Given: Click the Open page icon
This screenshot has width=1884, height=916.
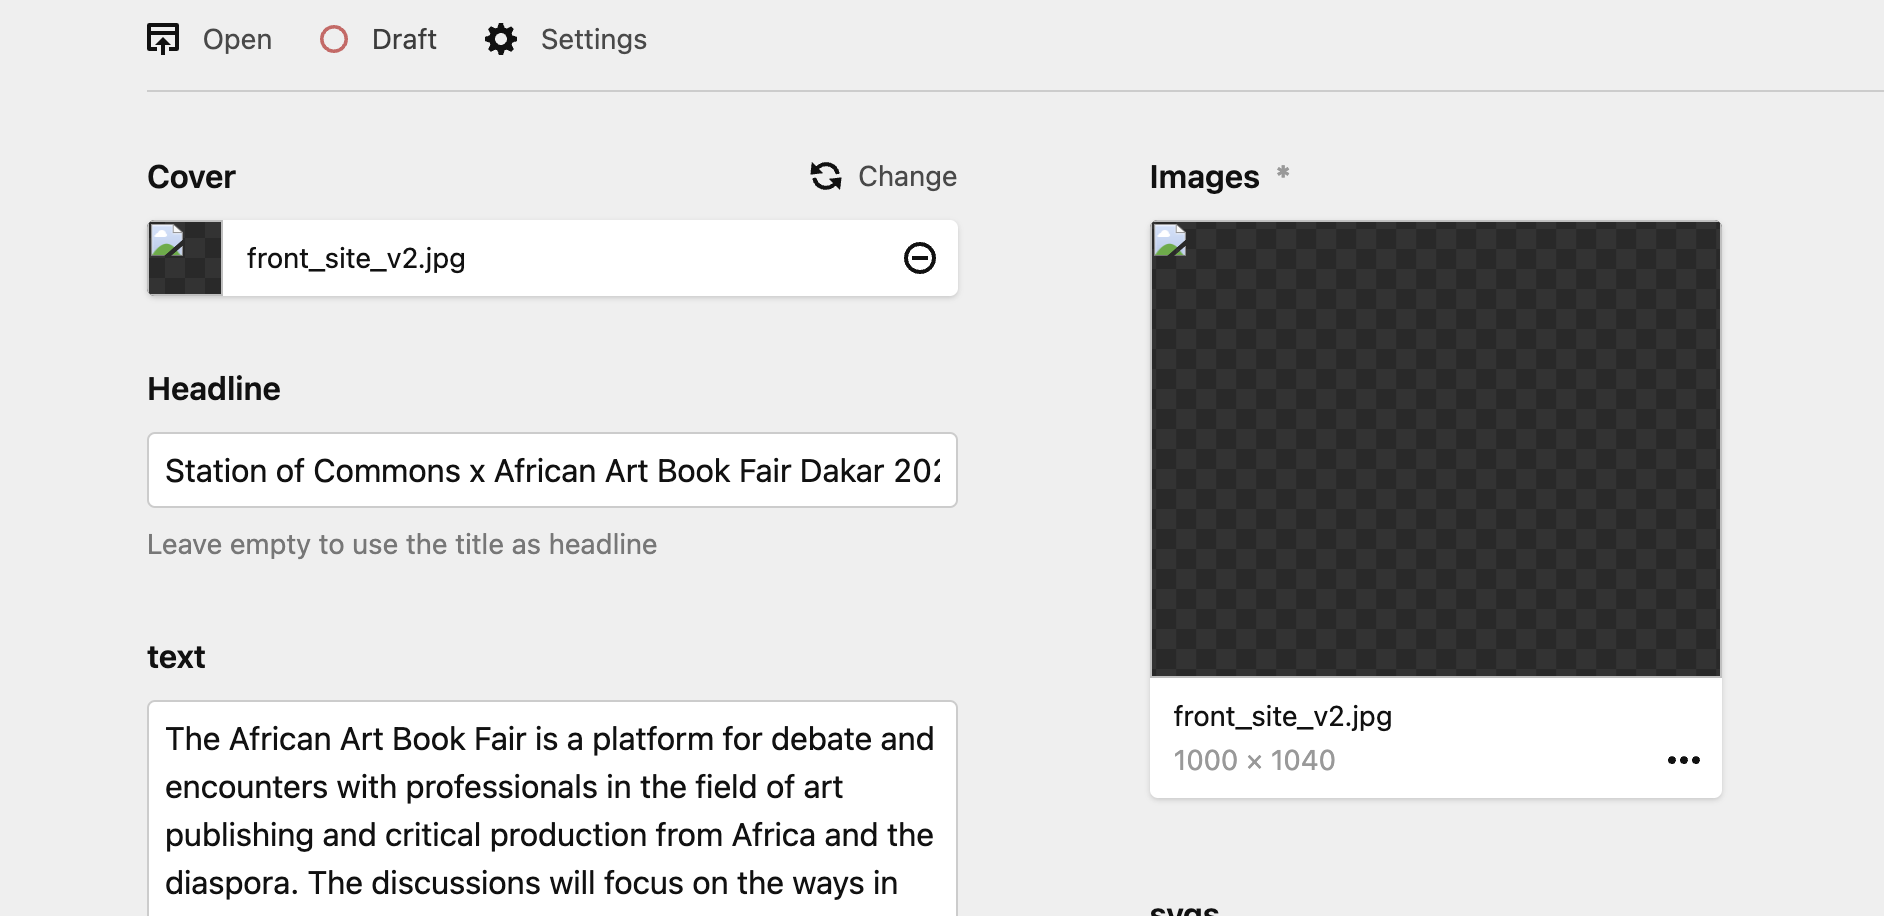Looking at the screenshot, I should pos(163,39).
